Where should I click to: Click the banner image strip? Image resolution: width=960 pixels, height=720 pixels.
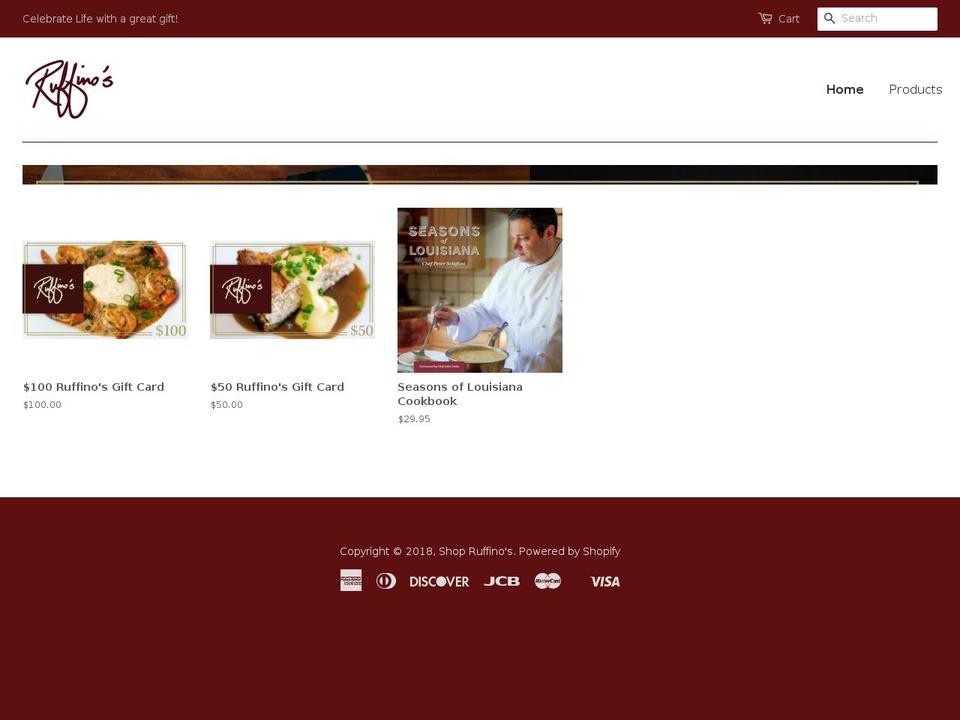(x=479, y=174)
